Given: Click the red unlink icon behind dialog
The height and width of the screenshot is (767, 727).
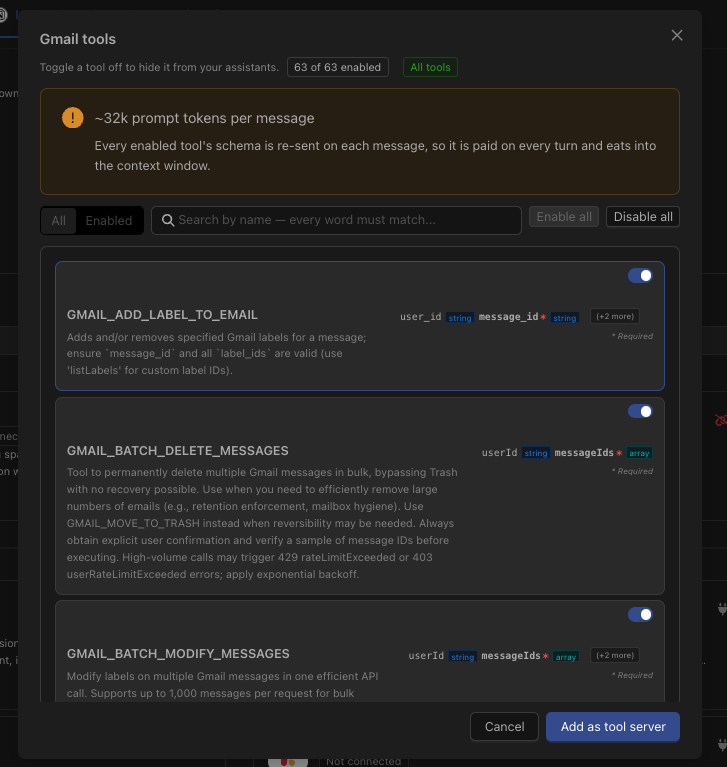Looking at the screenshot, I should (720, 420).
